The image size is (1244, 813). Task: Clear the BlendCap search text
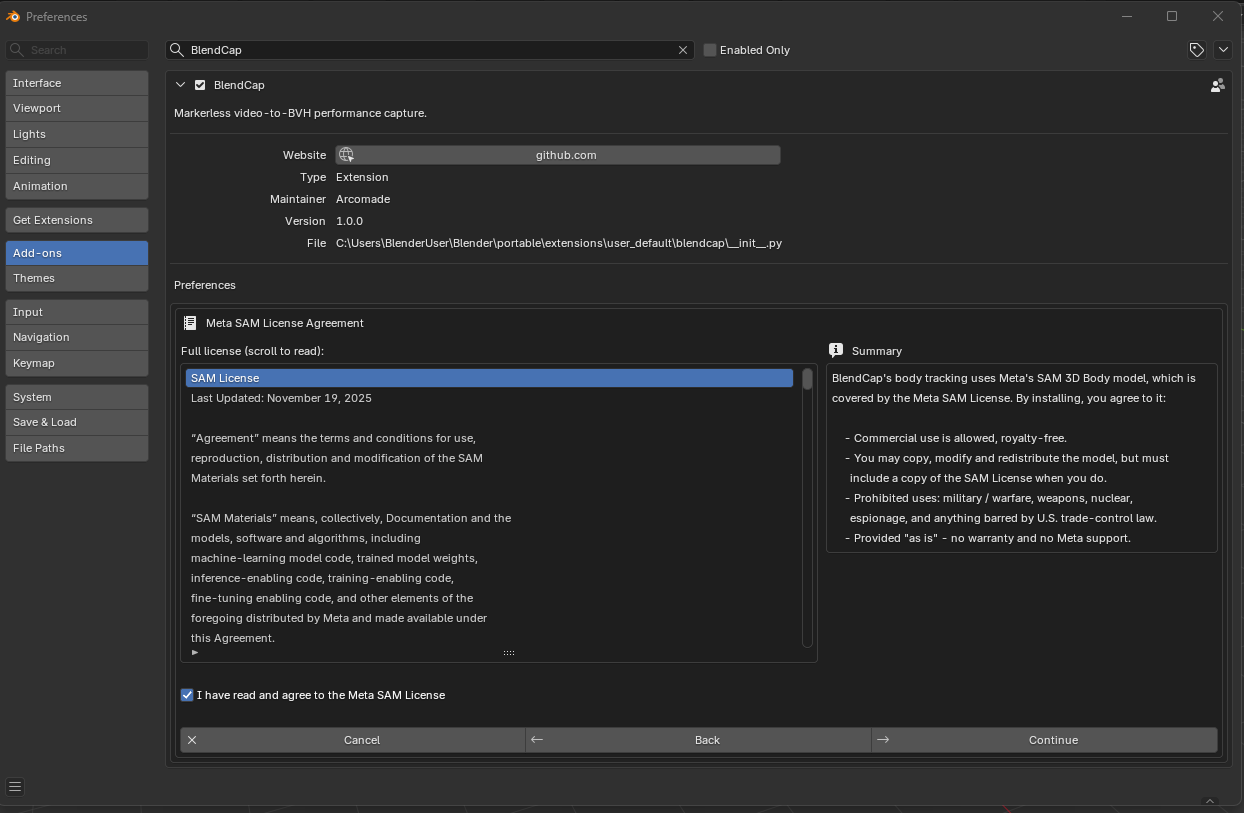click(684, 50)
